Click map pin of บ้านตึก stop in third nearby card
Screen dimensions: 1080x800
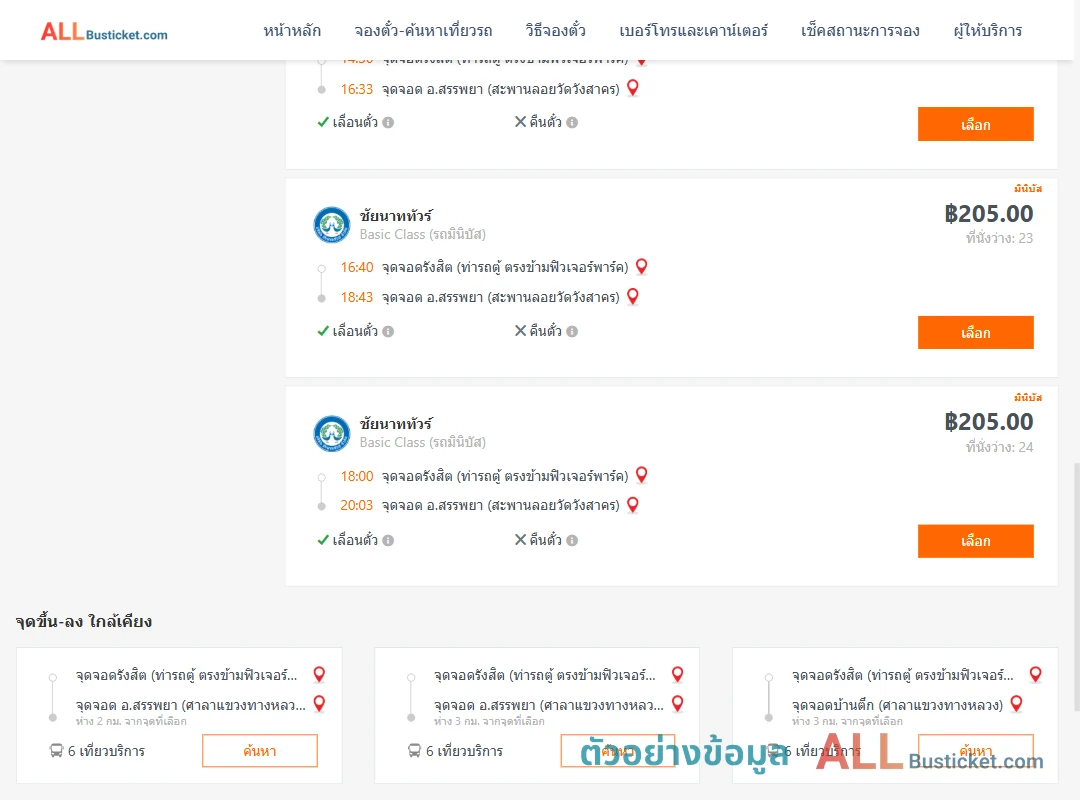pyautogui.click(x=1016, y=704)
